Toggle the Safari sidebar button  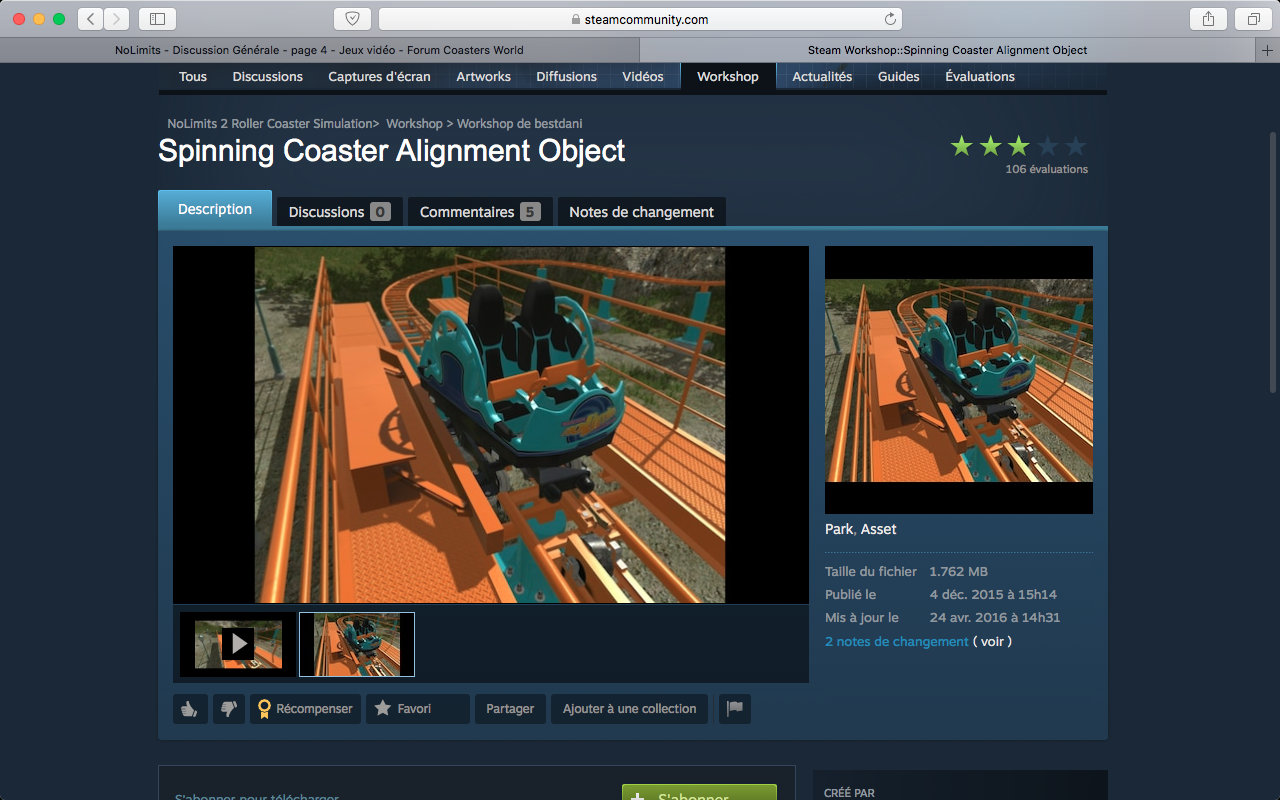coord(157,18)
